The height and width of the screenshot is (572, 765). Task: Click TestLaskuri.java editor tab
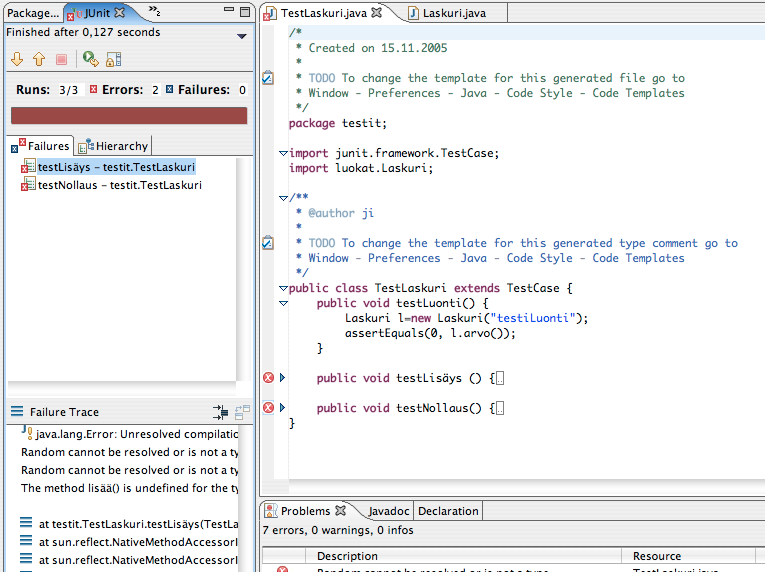pyautogui.click(x=323, y=13)
